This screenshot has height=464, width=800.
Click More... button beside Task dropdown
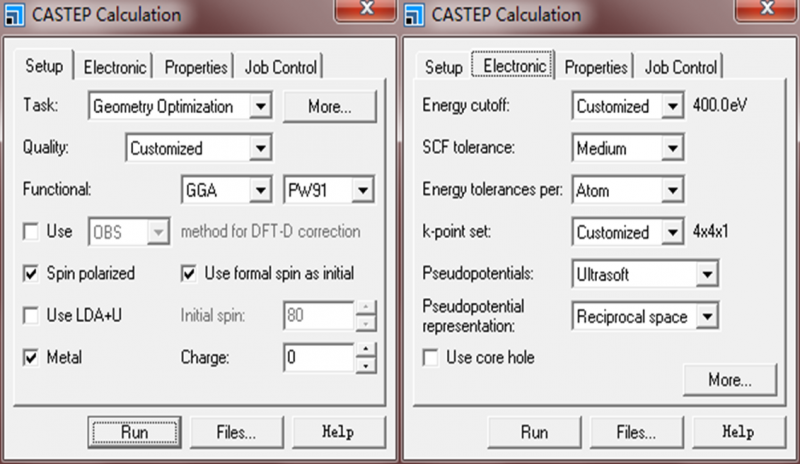[330, 106]
